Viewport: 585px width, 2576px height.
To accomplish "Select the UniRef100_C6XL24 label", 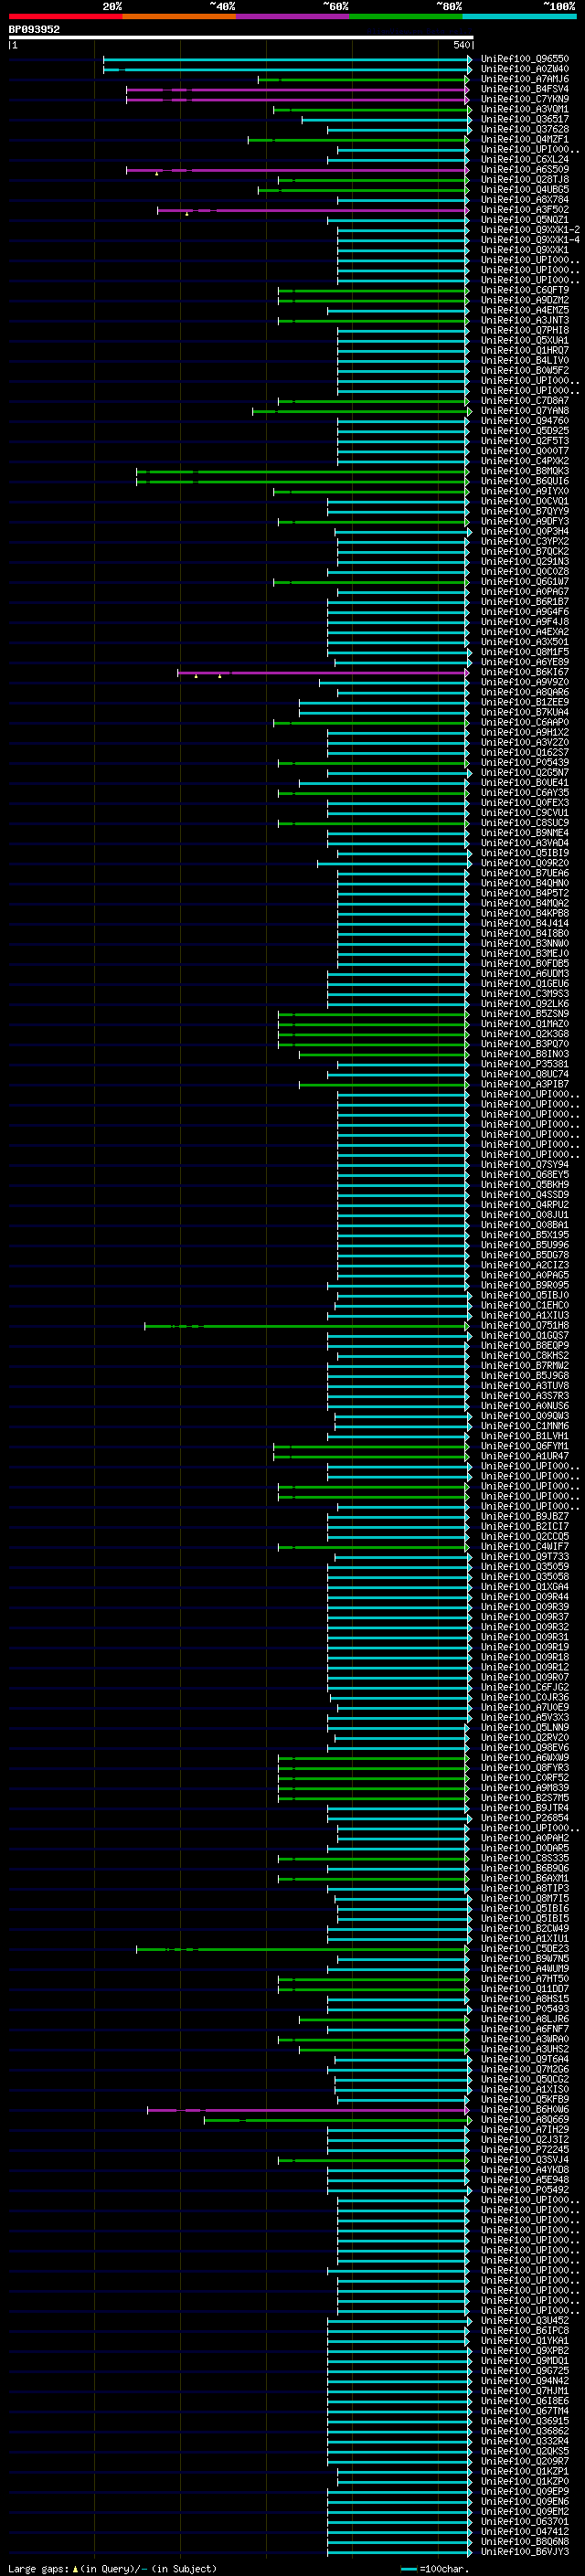I will [x=524, y=159].
